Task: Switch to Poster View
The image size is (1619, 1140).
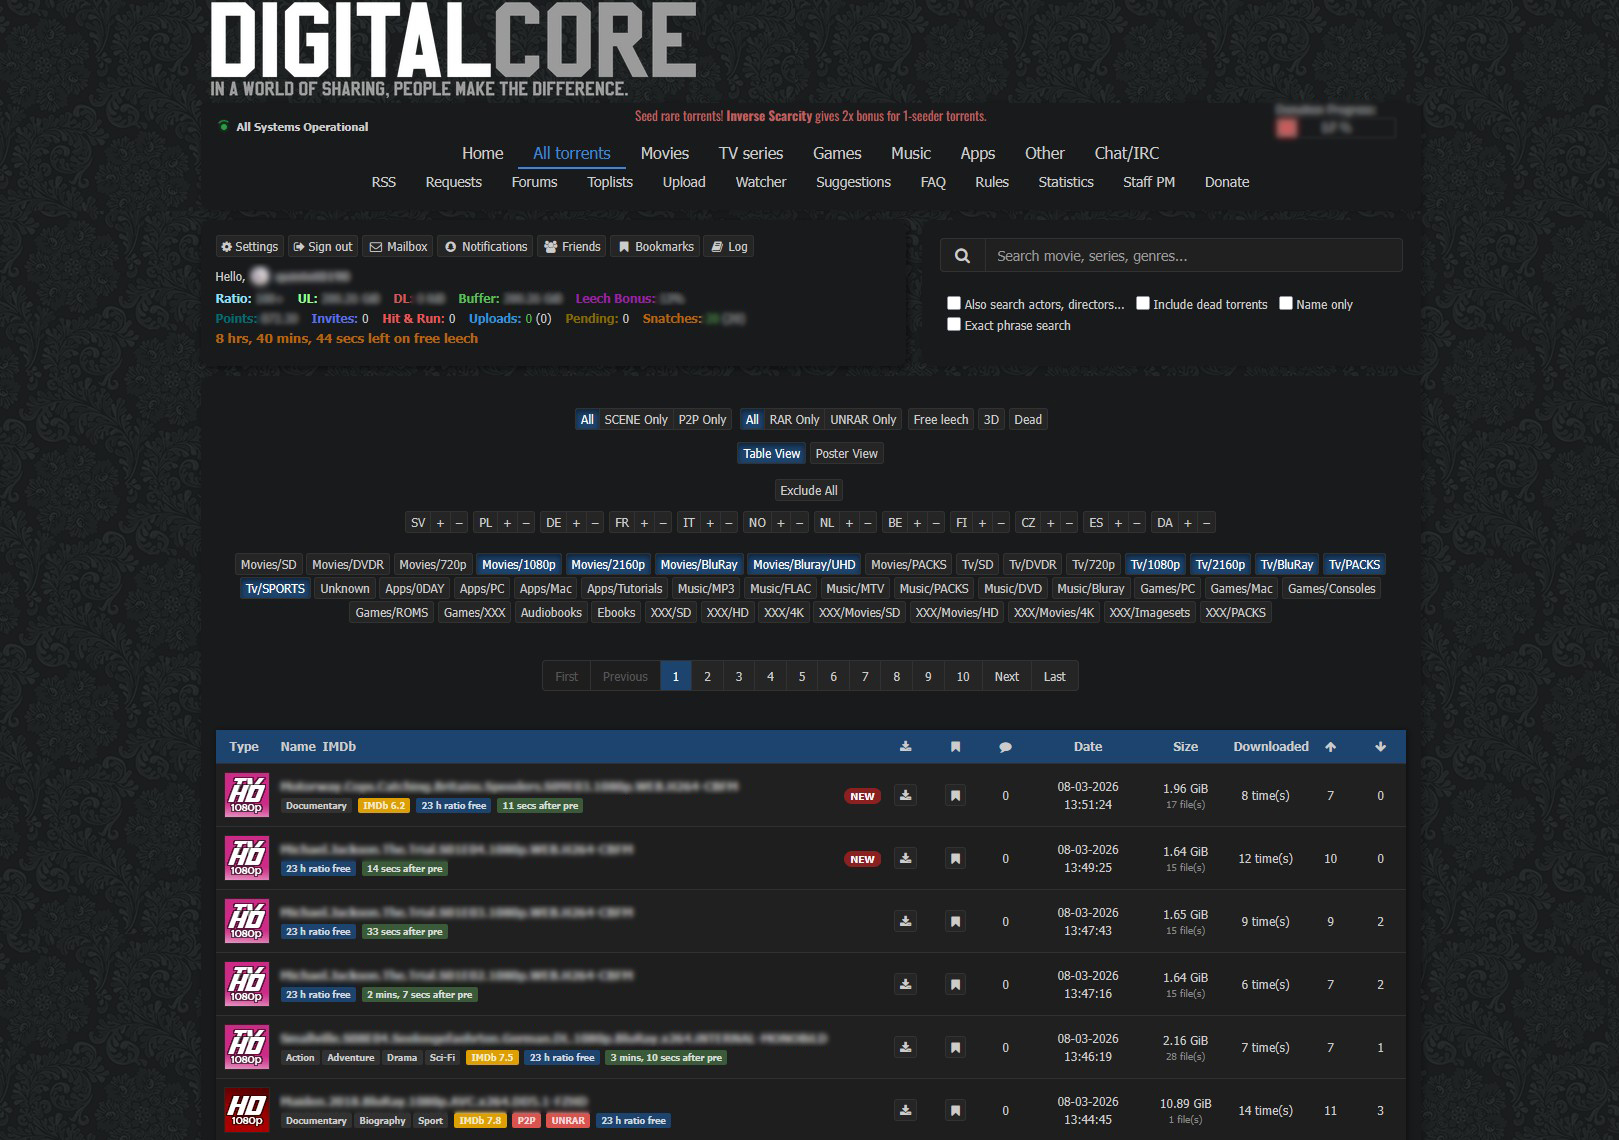Action: point(846,454)
